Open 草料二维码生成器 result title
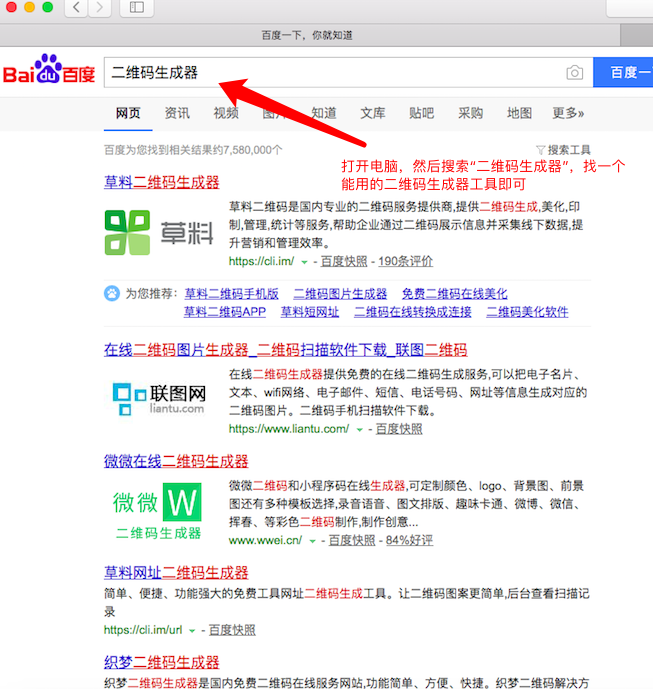This screenshot has height=689, width=653. point(162,182)
